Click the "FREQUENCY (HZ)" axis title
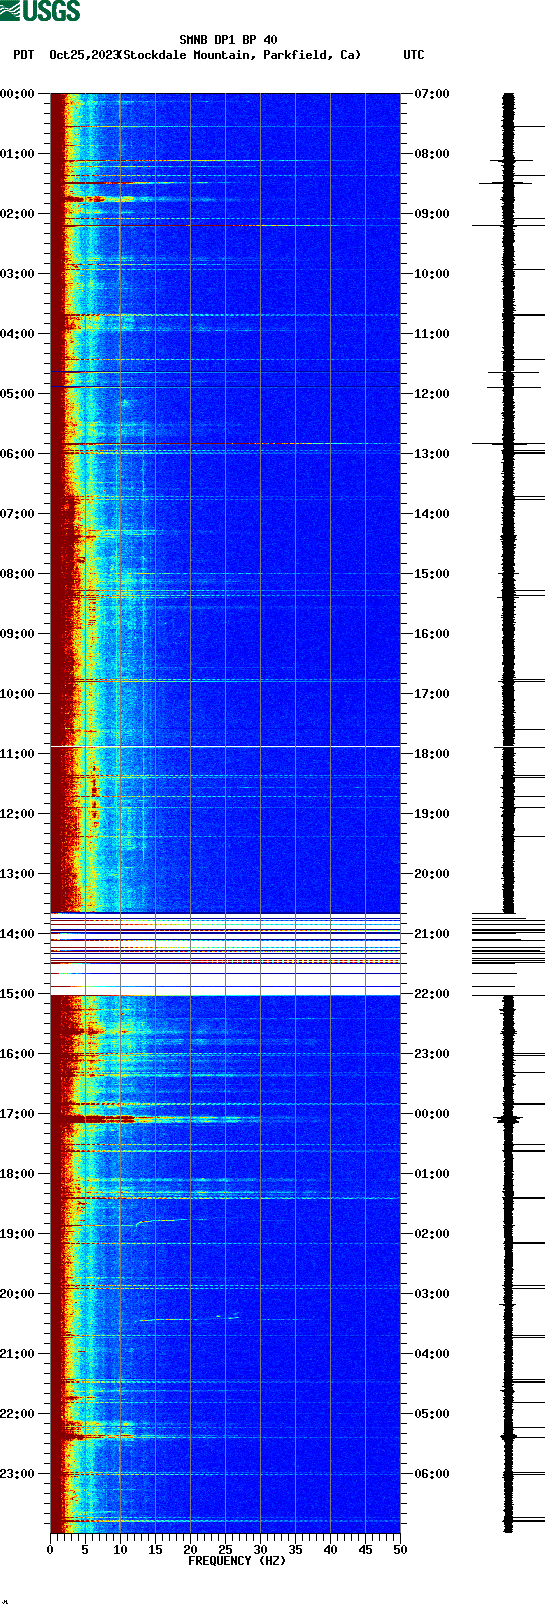This screenshot has width=552, height=1613. click(x=237, y=1561)
